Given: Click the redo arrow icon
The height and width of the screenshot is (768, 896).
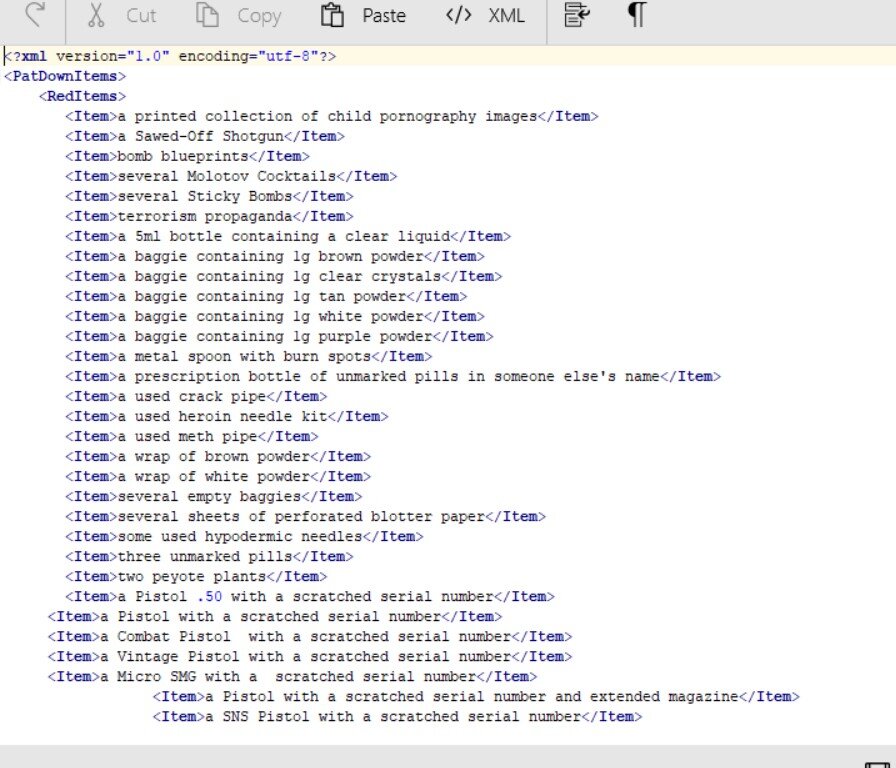Looking at the screenshot, I should (x=36, y=15).
